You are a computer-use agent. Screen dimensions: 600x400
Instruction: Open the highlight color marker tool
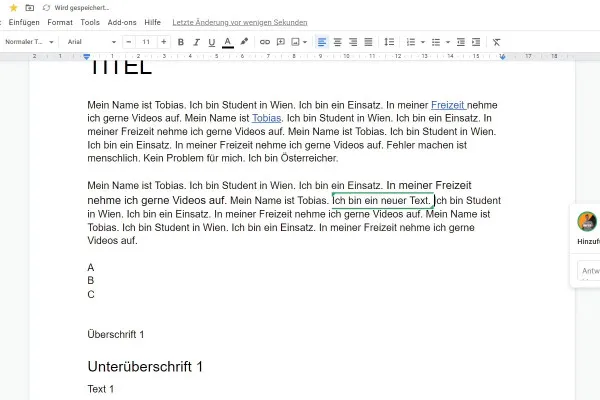[244, 42]
